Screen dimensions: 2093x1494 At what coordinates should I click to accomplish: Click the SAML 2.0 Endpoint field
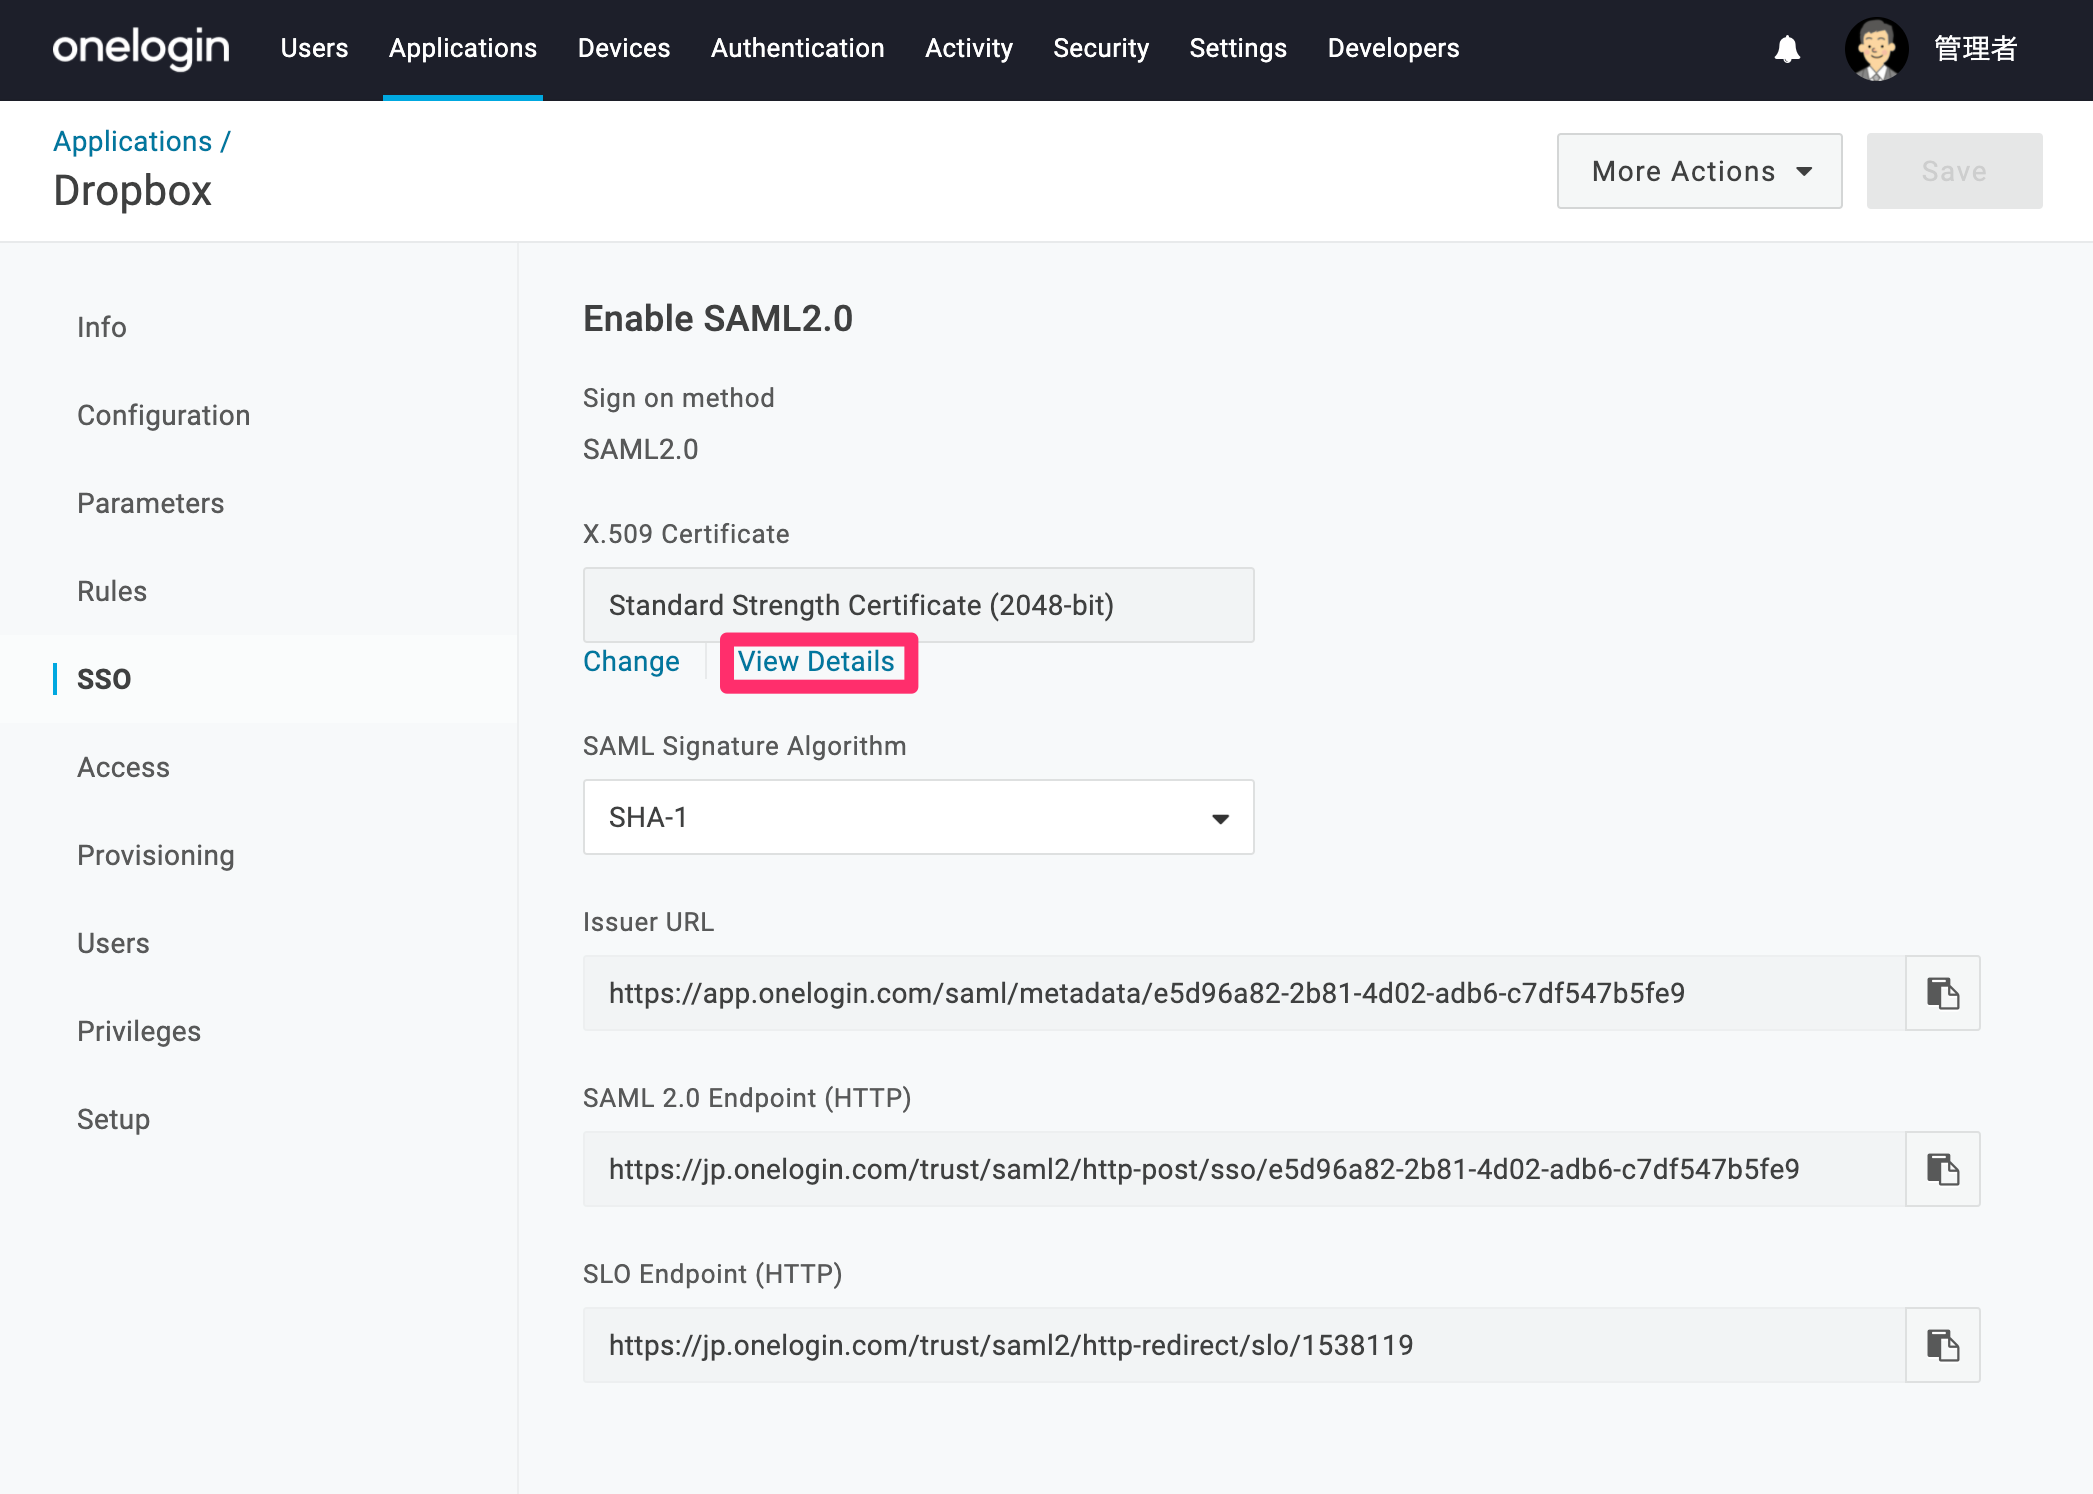pyautogui.click(x=1244, y=1169)
